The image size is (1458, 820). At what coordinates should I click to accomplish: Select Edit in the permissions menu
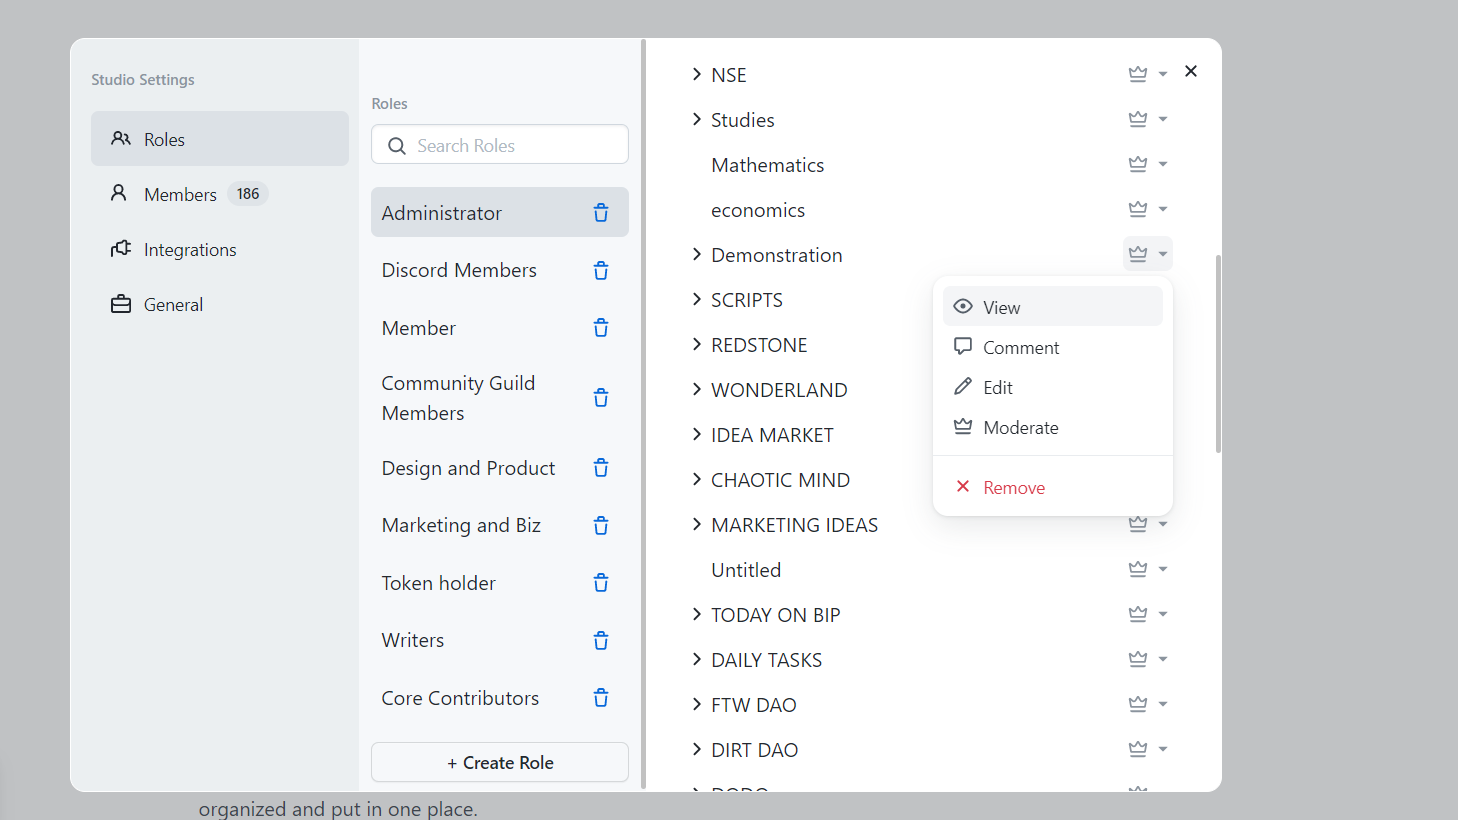996,387
